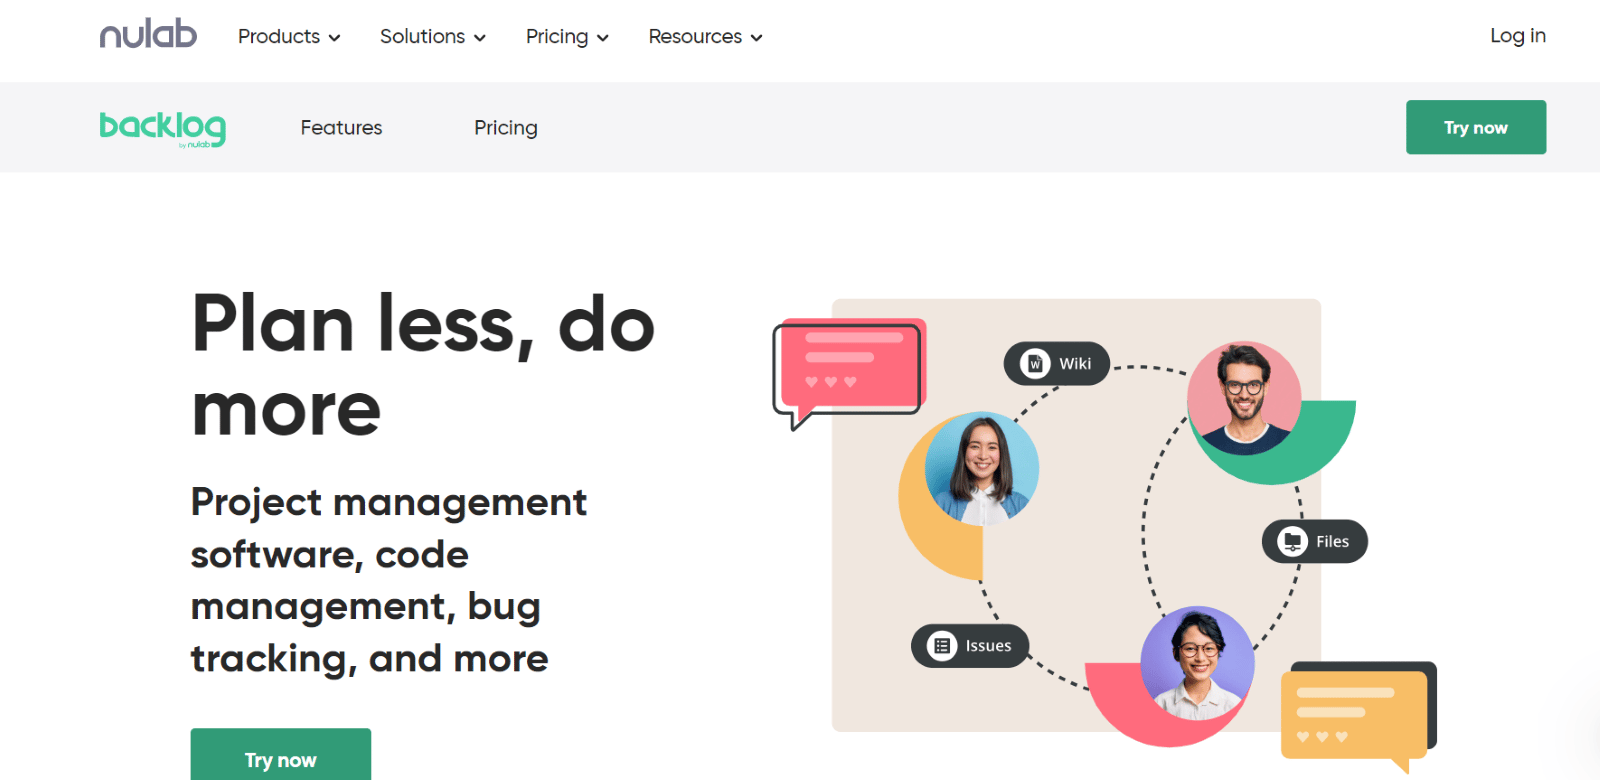The width and height of the screenshot is (1600, 780).
Task: Click the avatar on purple background
Action: pyautogui.click(x=1197, y=663)
